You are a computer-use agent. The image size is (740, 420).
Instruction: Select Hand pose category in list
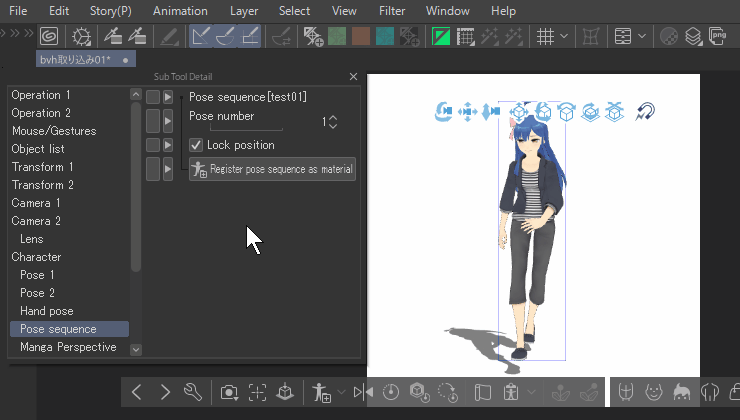(47, 311)
